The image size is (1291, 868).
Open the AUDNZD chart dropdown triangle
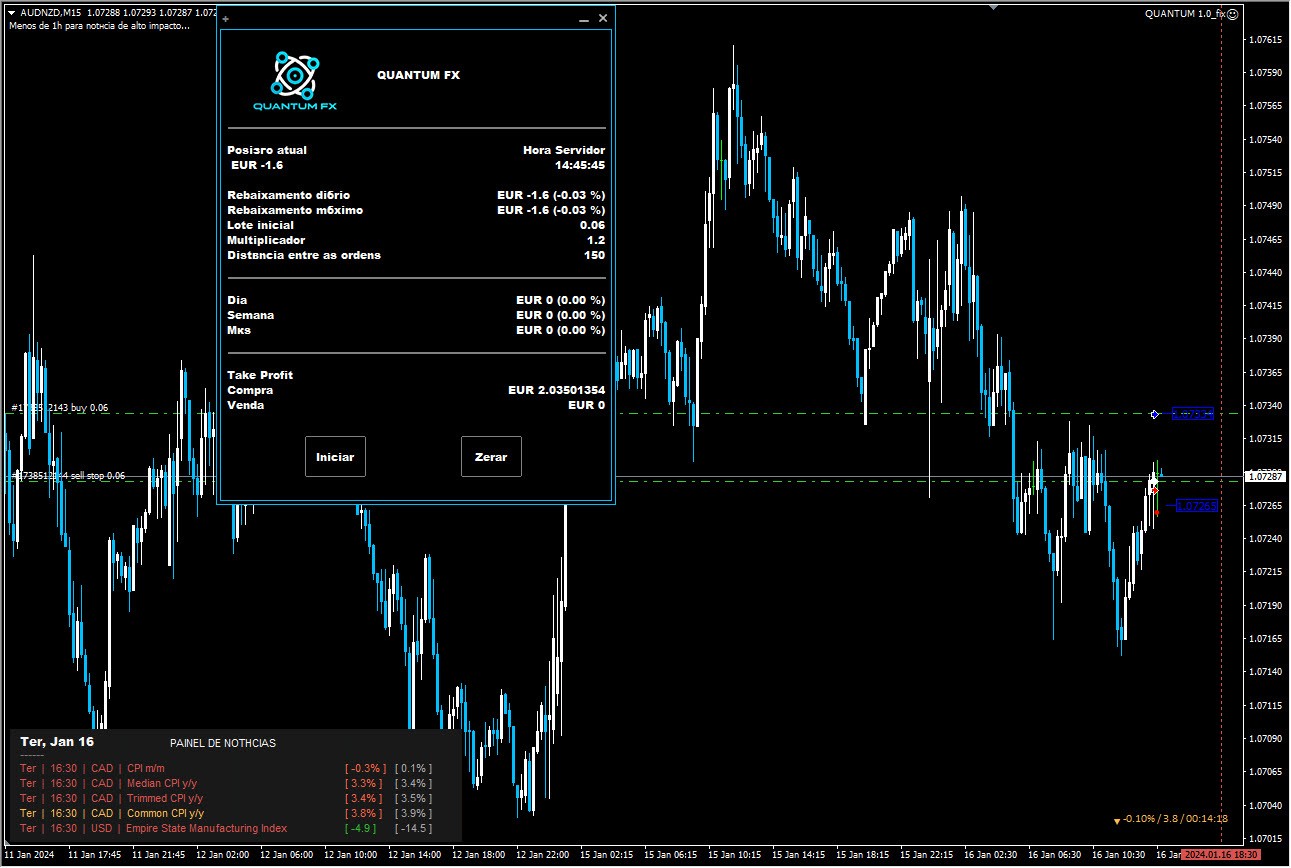pyautogui.click(x=11, y=12)
